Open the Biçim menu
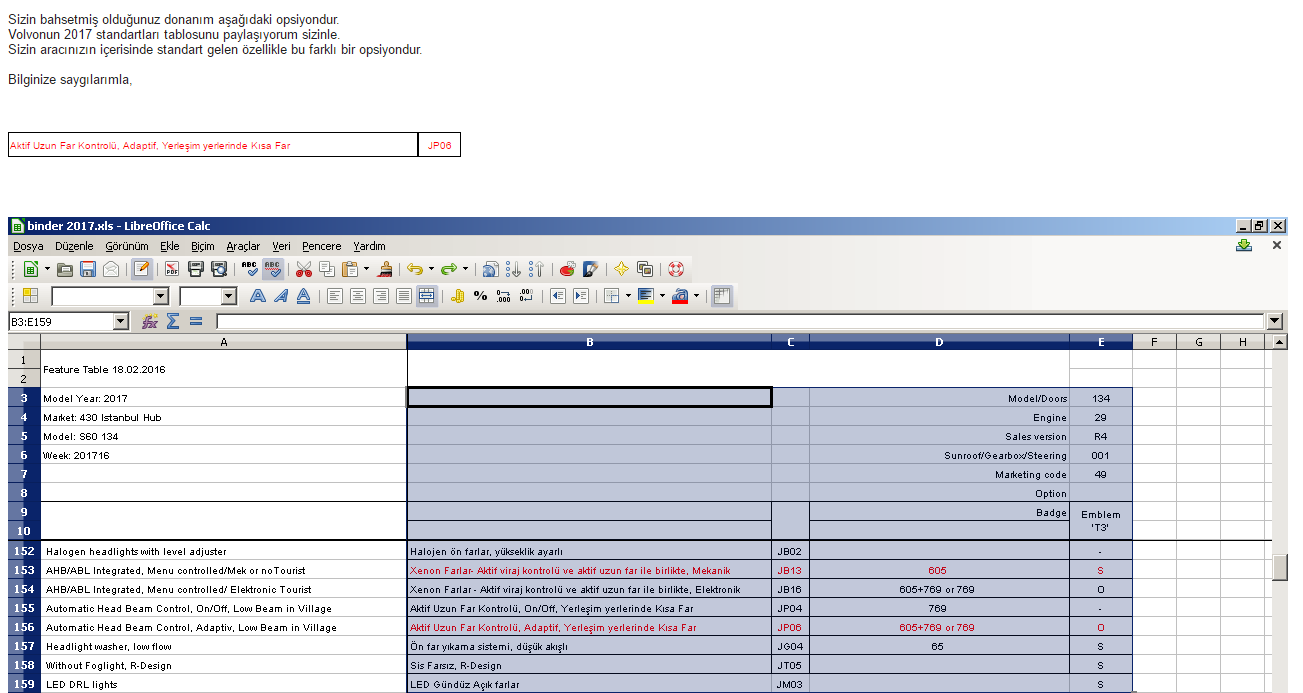Viewport: 1303px width, 693px height. pos(203,246)
